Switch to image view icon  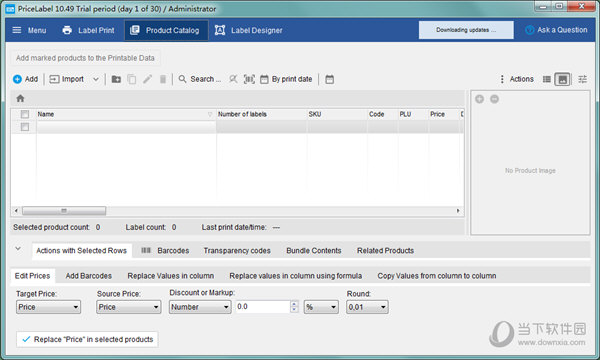point(562,79)
